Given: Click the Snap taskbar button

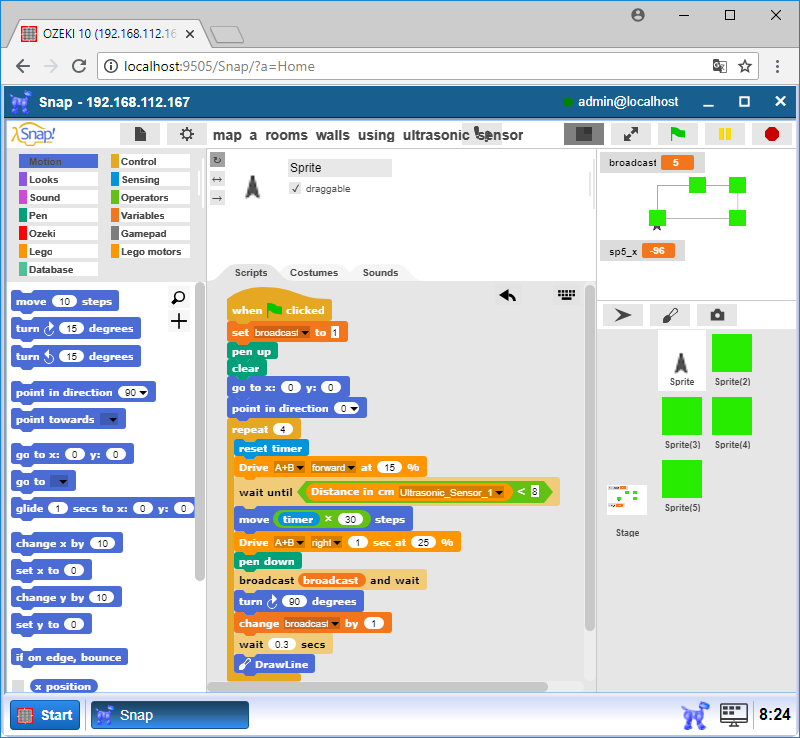Looking at the screenshot, I should click(170, 715).
